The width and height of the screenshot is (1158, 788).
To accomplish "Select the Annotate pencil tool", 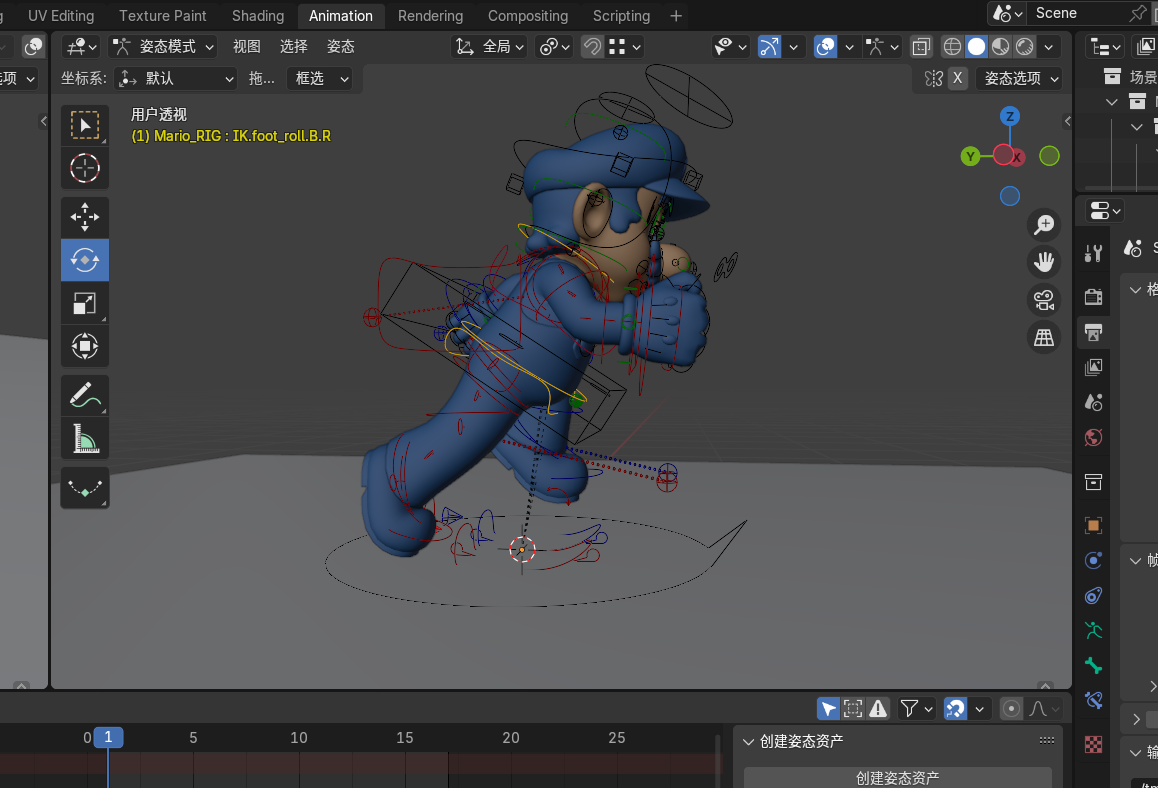I will pyautogui.click(x=85, y=395).
